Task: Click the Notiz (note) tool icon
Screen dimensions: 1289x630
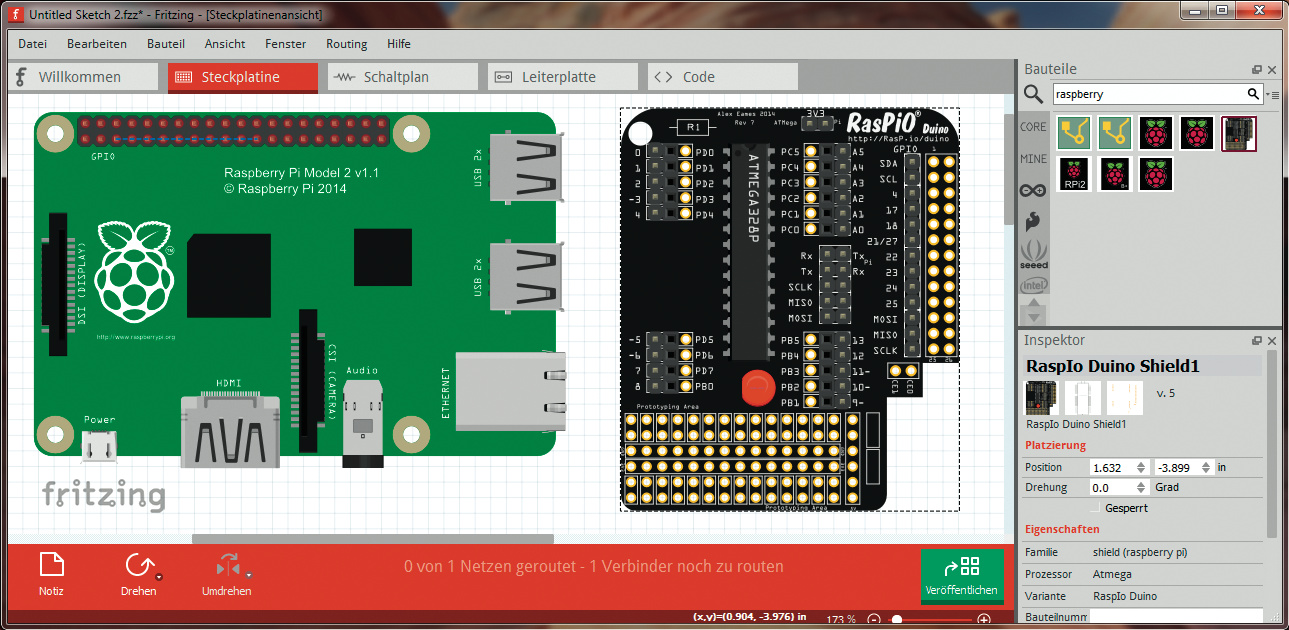Action: coord(51,566)
